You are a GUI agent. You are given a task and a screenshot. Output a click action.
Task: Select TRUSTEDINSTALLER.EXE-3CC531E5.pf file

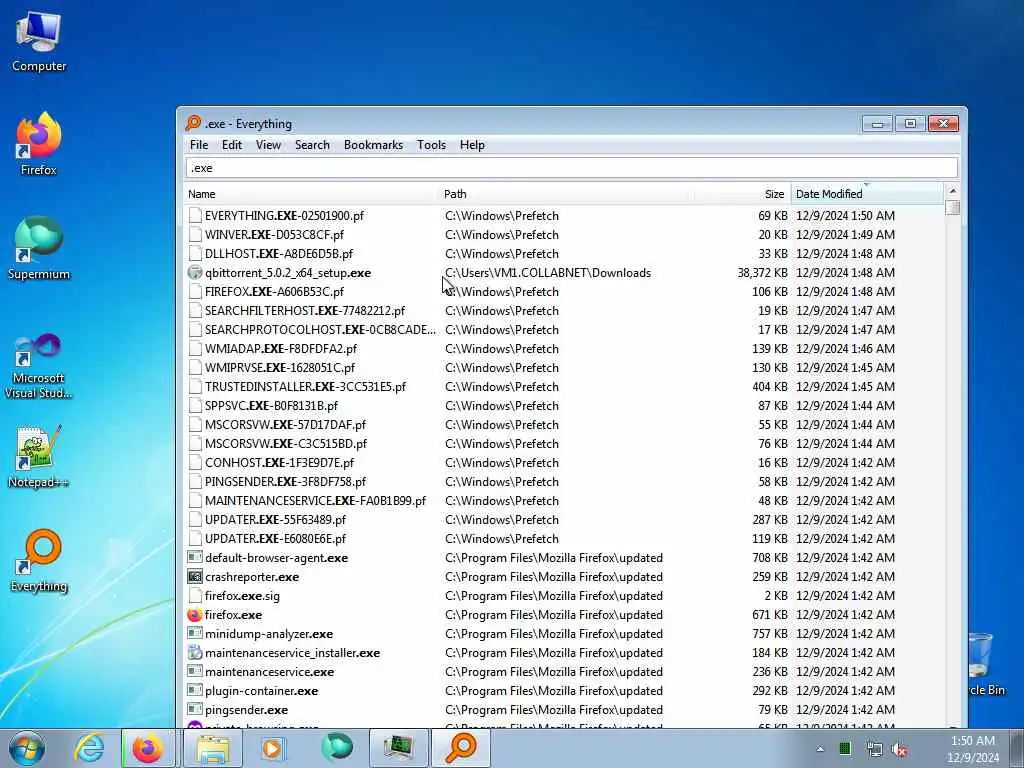point(306,387)
